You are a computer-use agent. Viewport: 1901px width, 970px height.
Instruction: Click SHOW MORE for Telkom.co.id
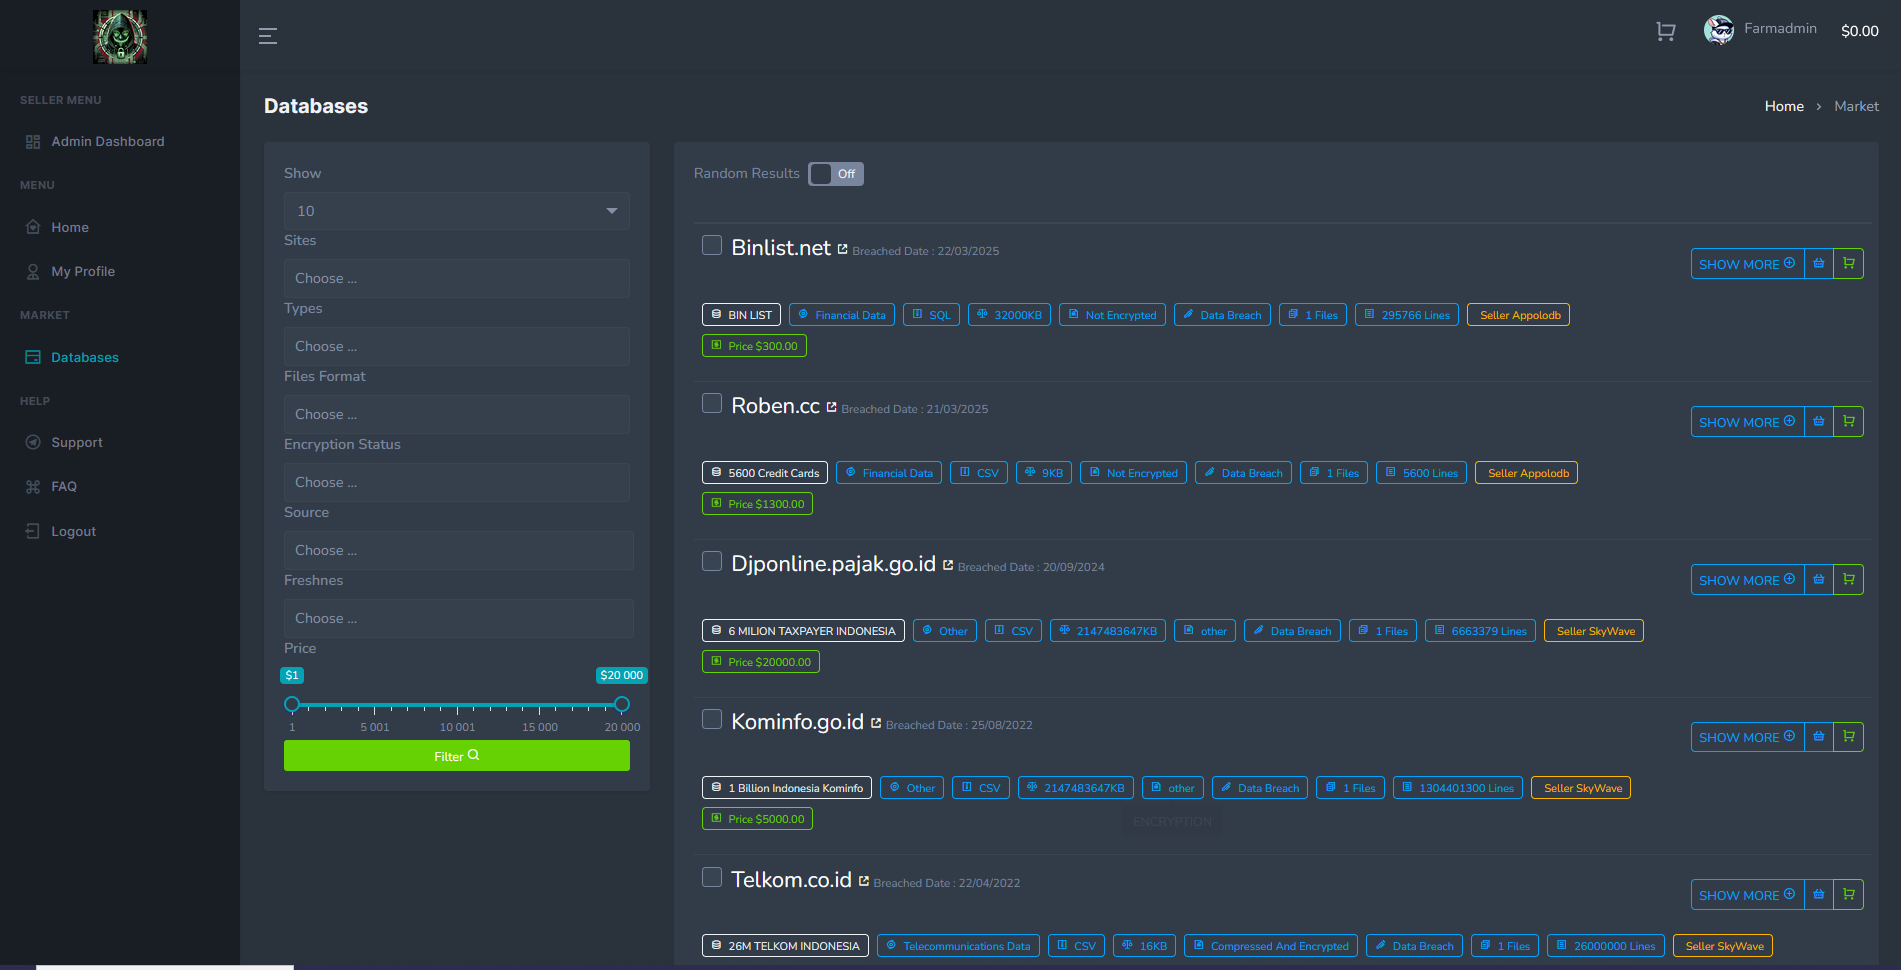click(x=1747, y=895)
